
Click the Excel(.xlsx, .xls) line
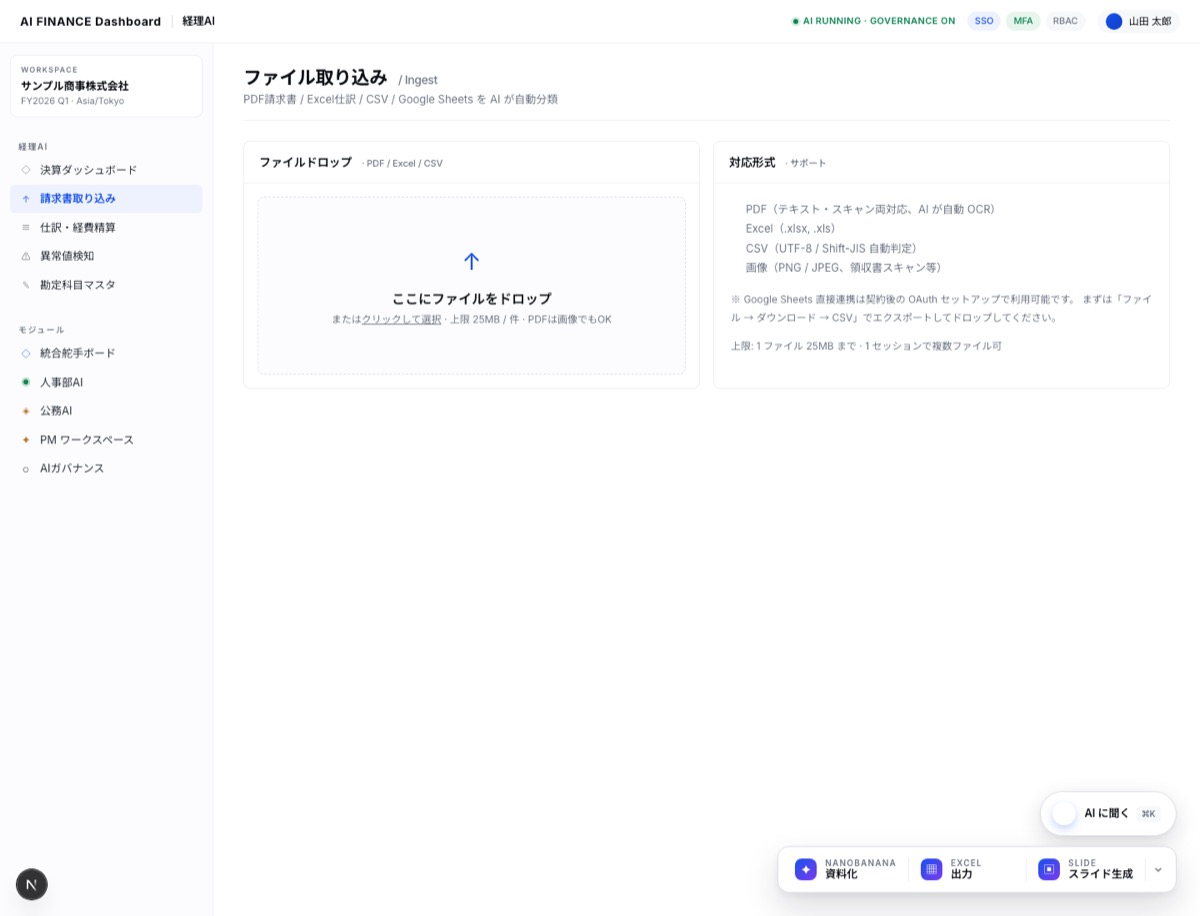[791, 228]
